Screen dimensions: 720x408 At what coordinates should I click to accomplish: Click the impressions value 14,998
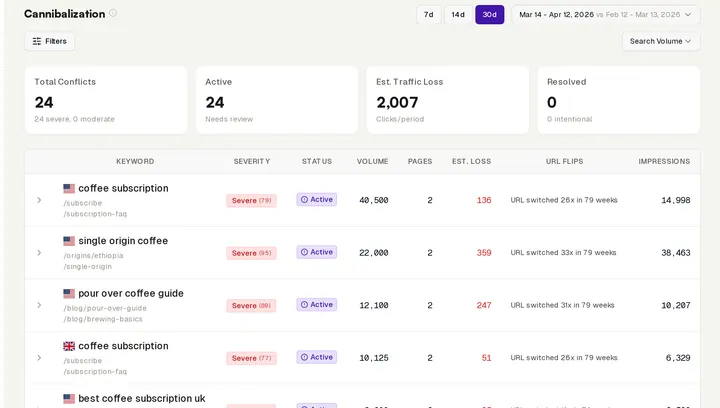[x=676, y=200]
